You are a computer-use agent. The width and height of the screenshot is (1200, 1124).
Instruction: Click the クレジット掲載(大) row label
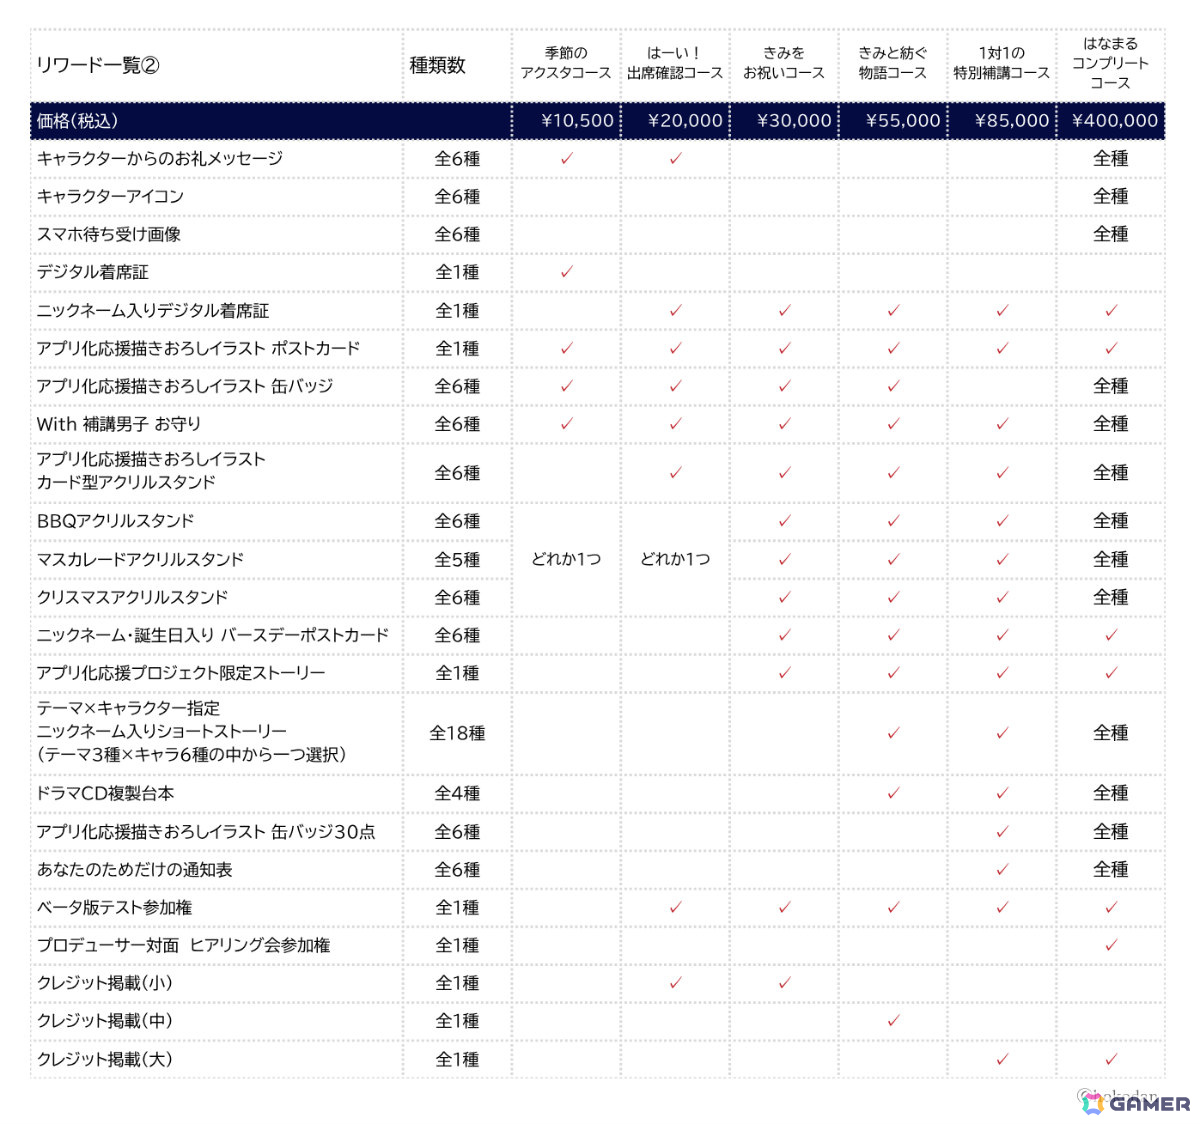tap(104, 1059)
